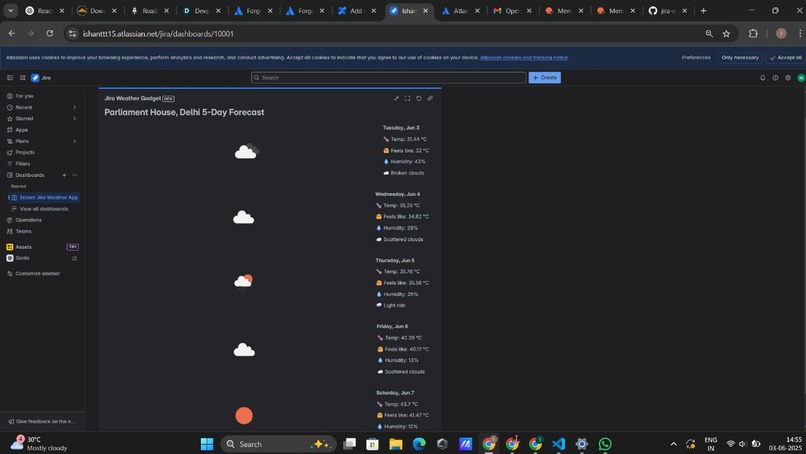Focus the Jira Search field
Image resolution: width=806 pixels, height=454 pixels.
point(389,78)
